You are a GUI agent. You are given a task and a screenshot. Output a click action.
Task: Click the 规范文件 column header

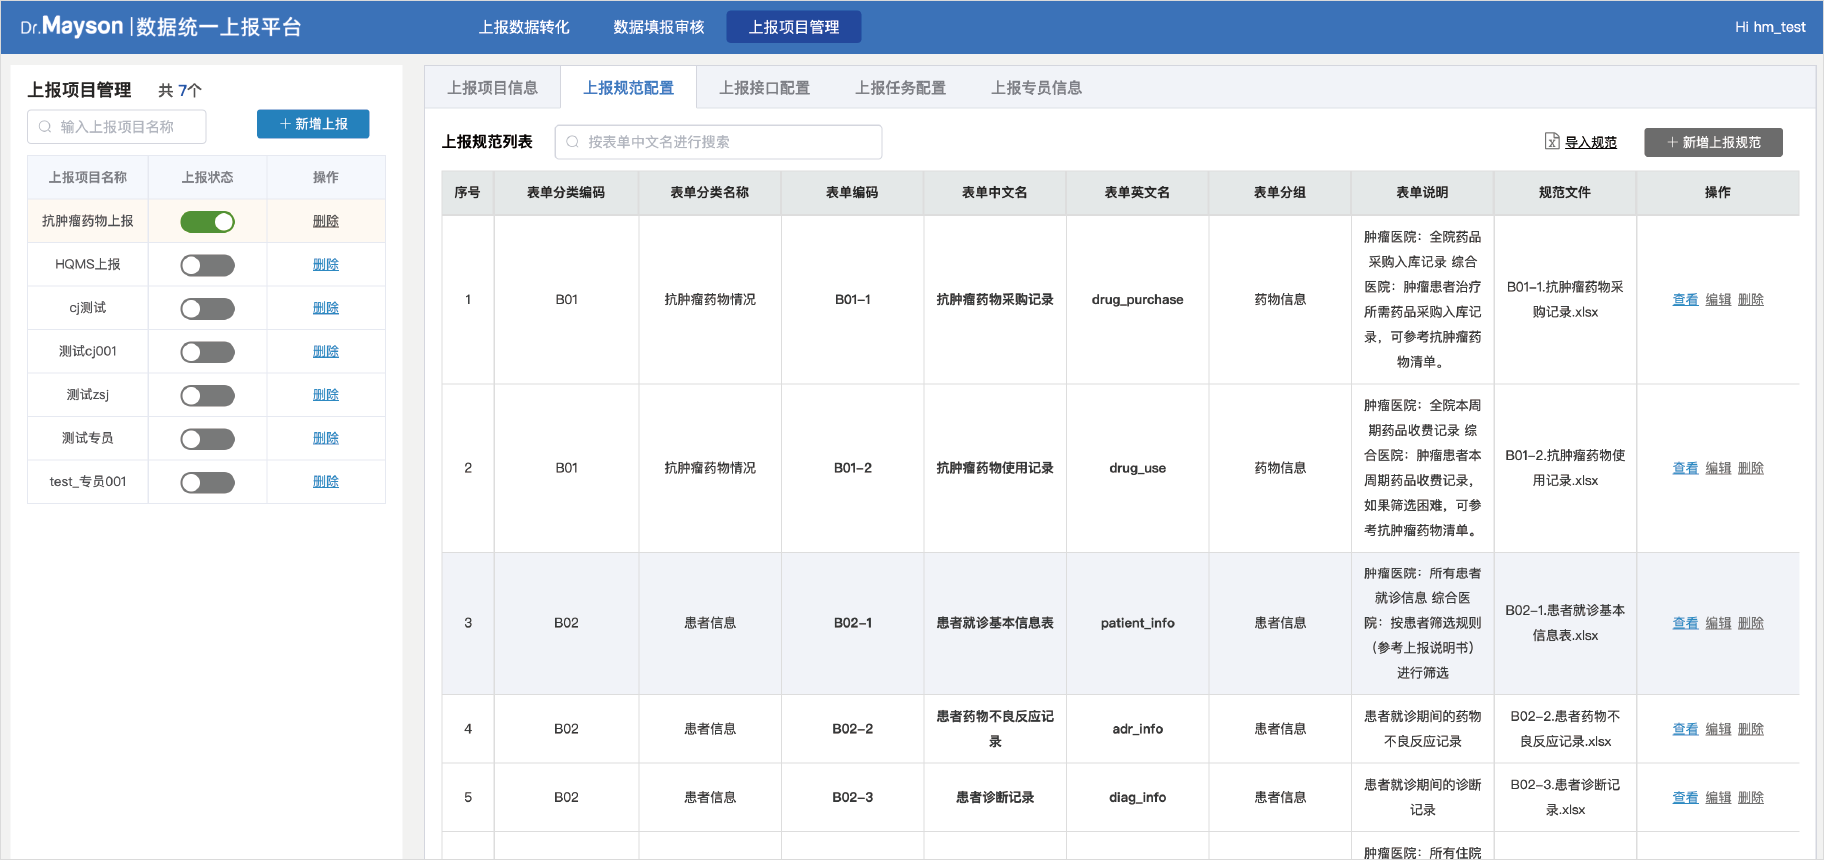pyautogui.click(x=1565, y=192)
